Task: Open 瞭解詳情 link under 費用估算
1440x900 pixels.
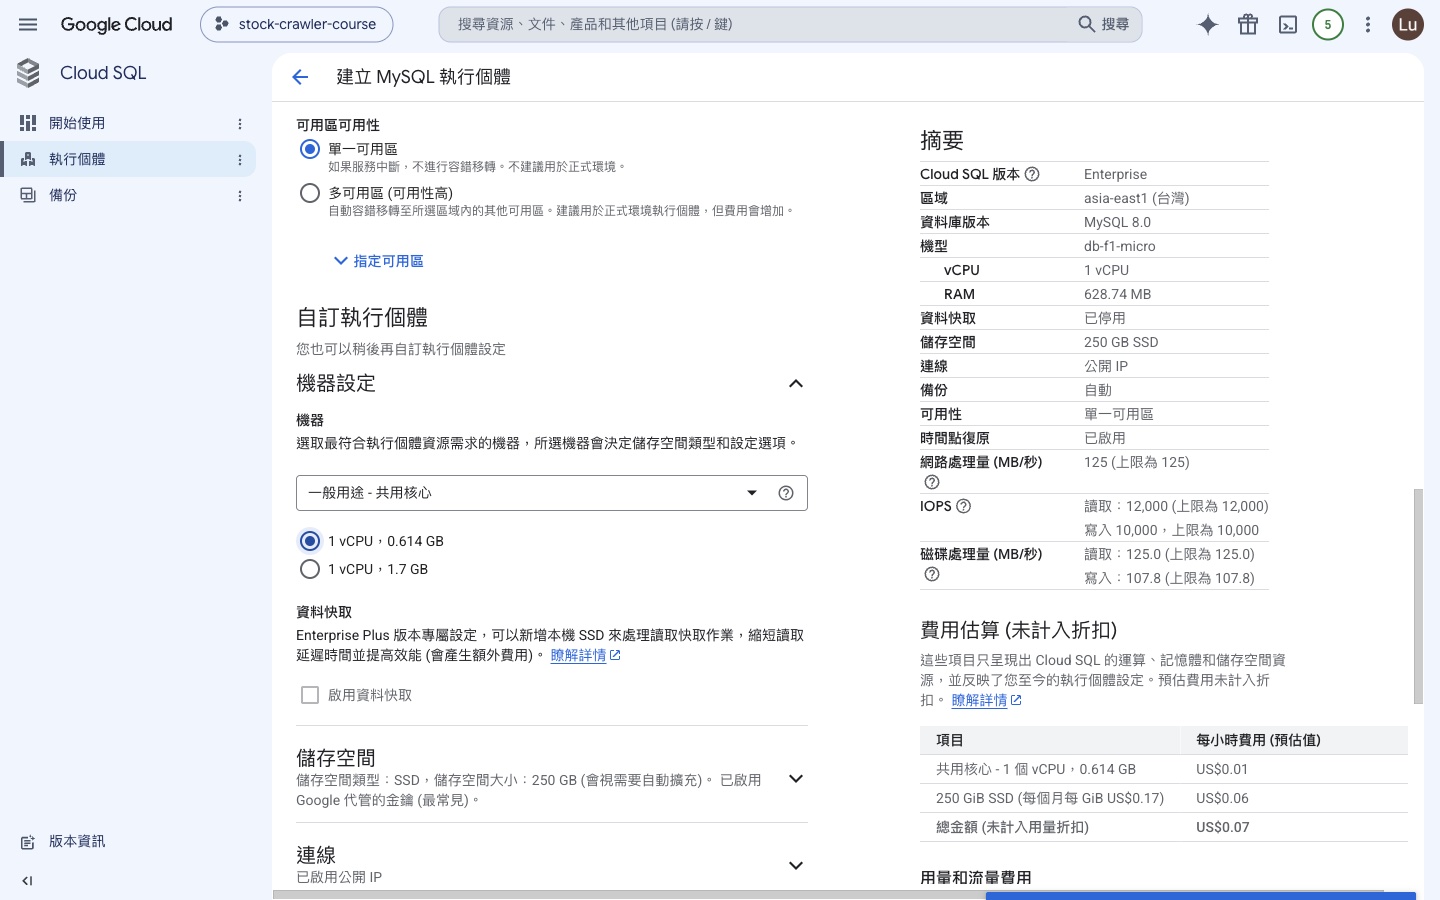Action: pyautogui.click(x=987, y=701)
